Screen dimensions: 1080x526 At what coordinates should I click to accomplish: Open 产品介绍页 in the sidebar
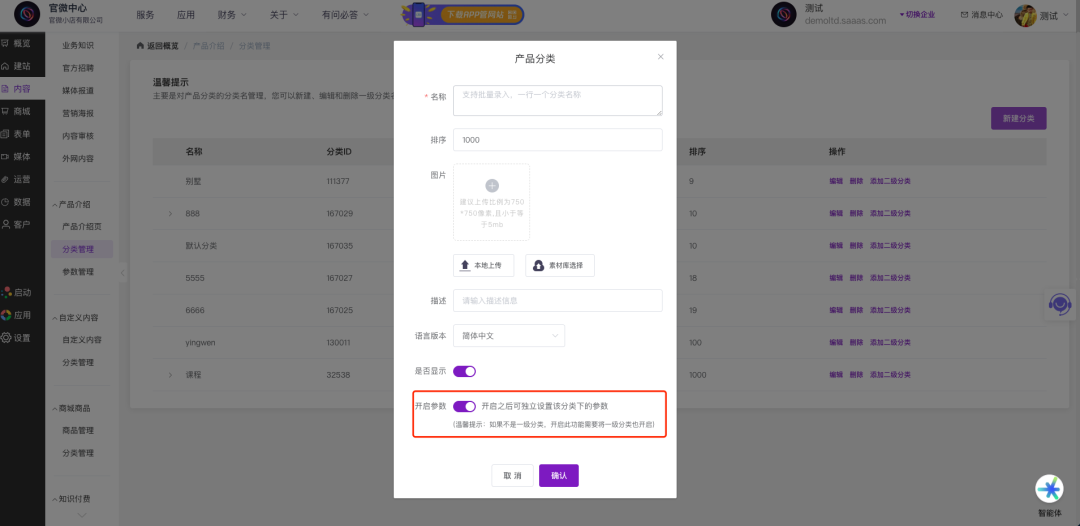82,227
